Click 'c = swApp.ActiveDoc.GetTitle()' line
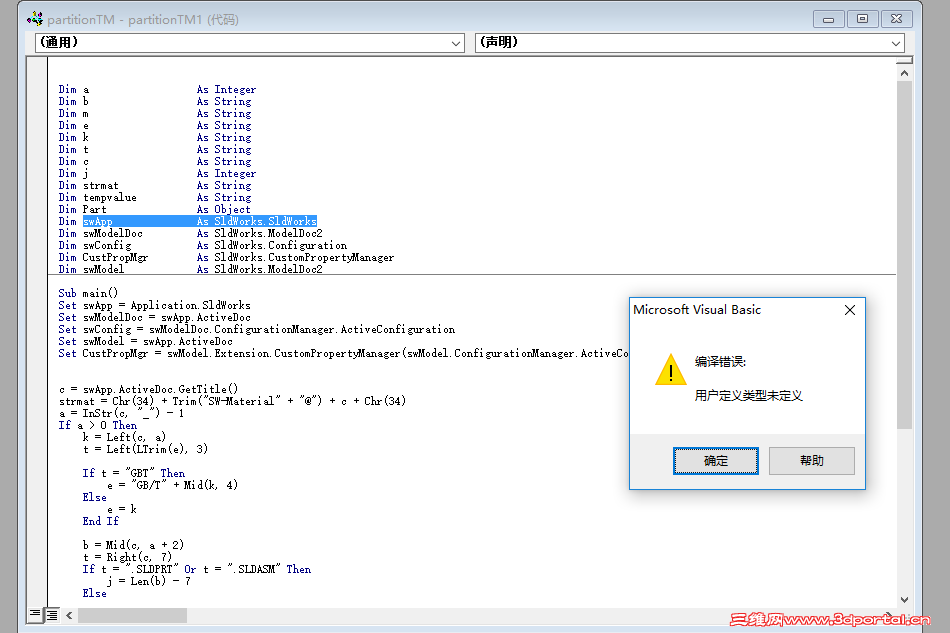950x633 pixels. 148,389
